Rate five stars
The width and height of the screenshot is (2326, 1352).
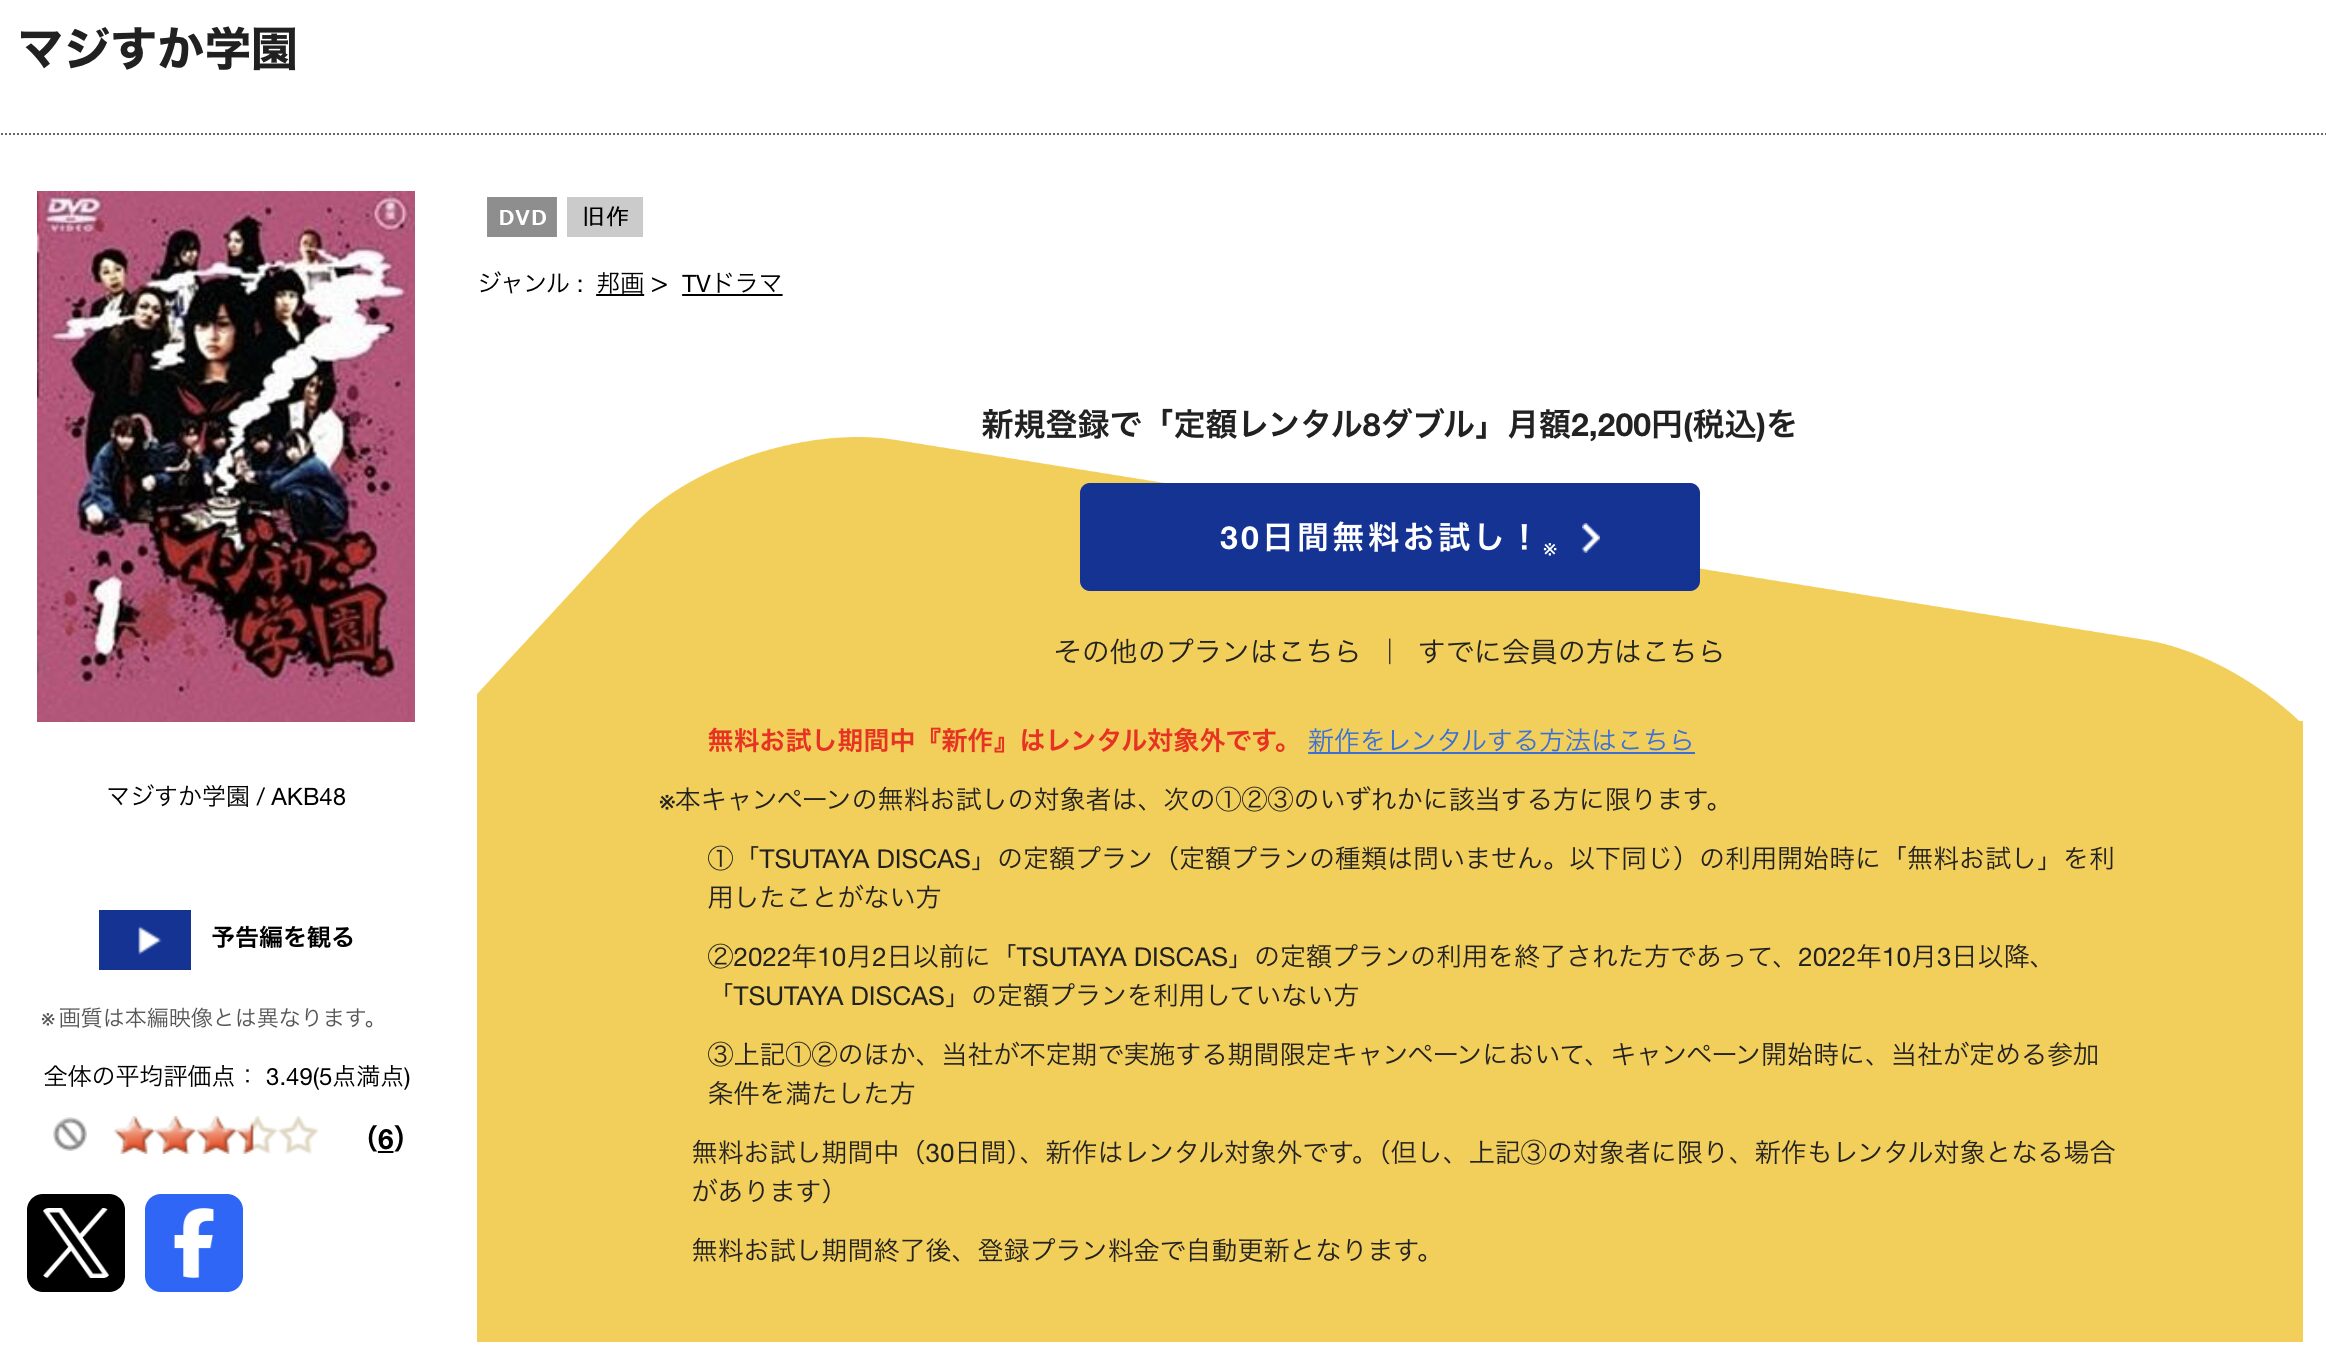tap(299, 1137)
